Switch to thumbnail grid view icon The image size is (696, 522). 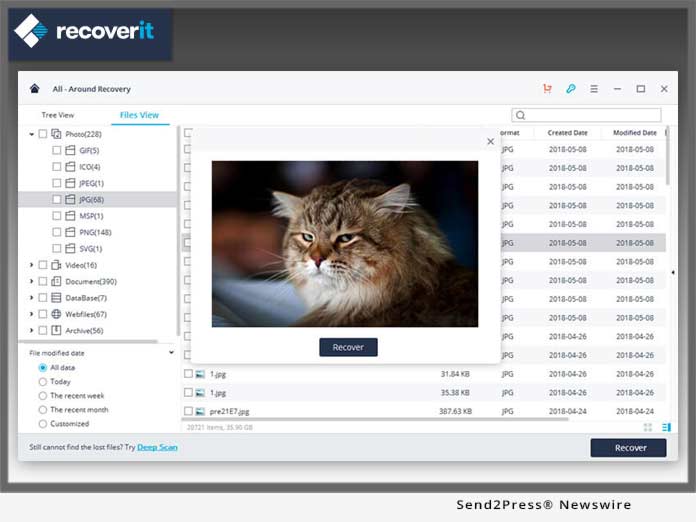[x=648, y=427]
